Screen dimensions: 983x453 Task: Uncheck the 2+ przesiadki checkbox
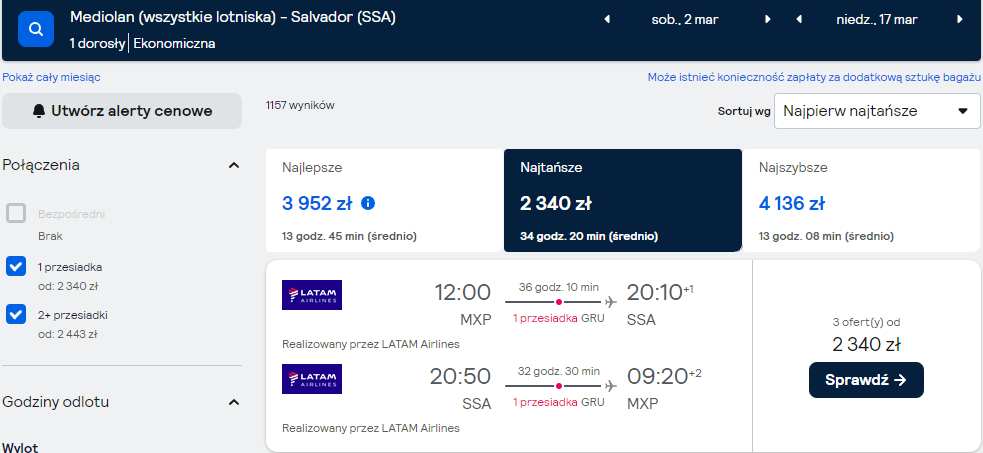point(16,314)
